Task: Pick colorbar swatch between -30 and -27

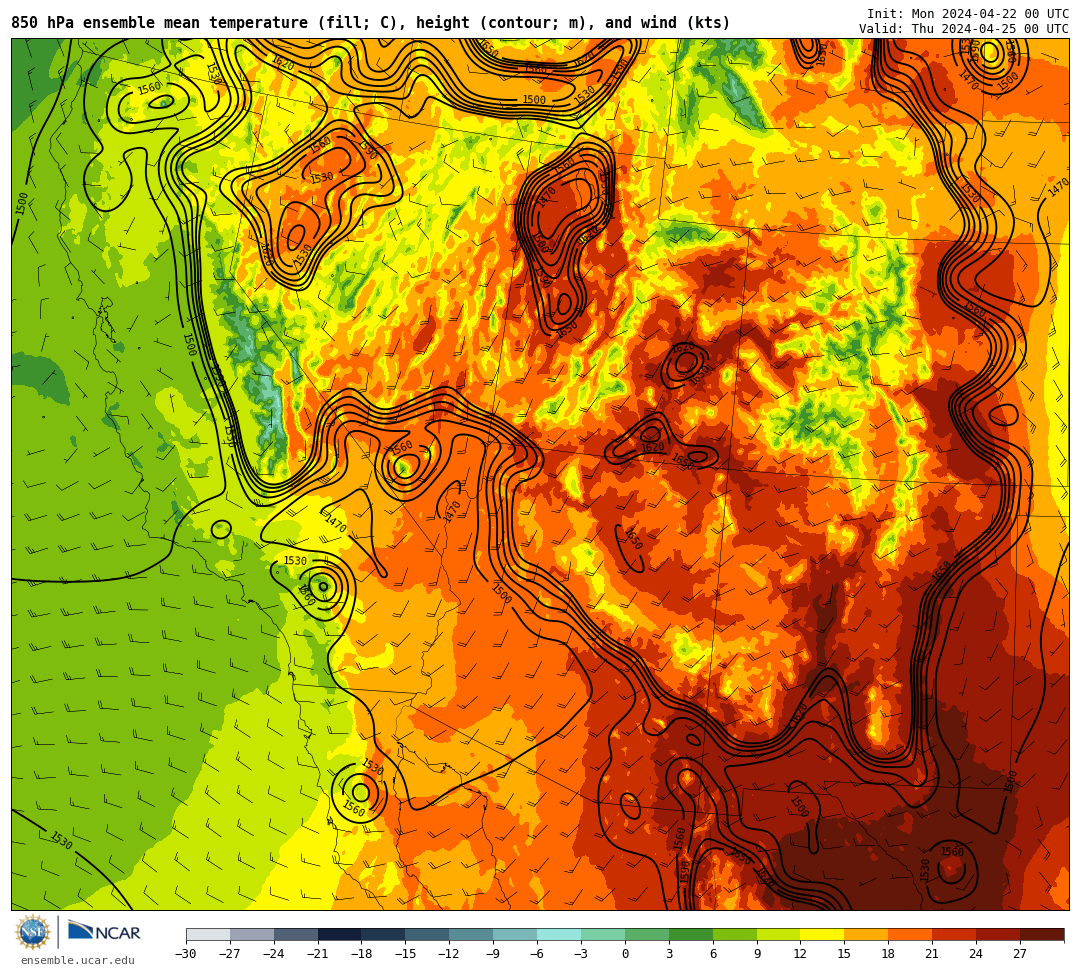Action: [x=208, y=934]
